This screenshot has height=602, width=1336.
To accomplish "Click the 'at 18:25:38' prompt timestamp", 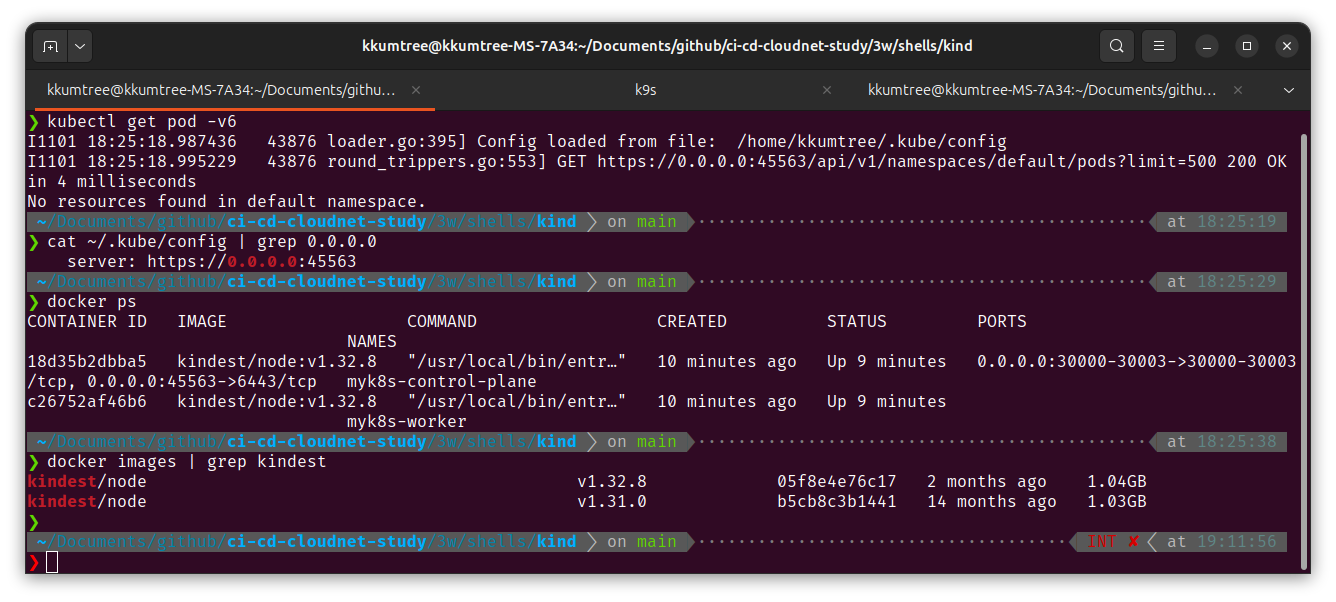I will click(1222, 442).
